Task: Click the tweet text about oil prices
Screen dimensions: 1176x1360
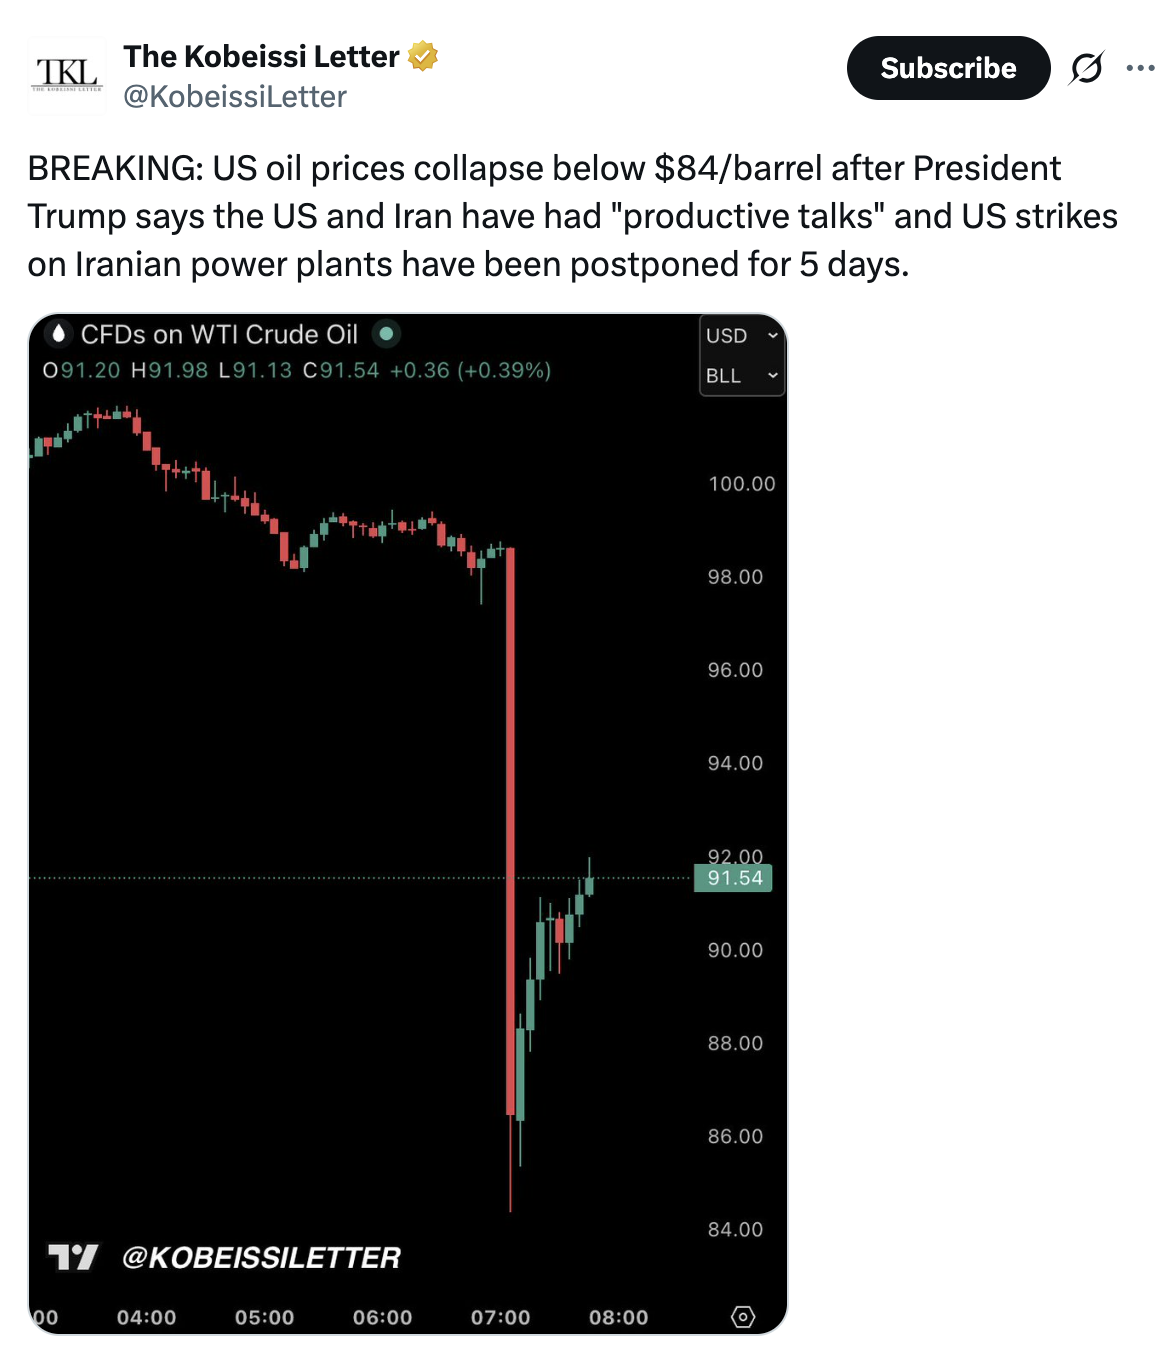Action: pyautogui.click(x=571, y=216)
